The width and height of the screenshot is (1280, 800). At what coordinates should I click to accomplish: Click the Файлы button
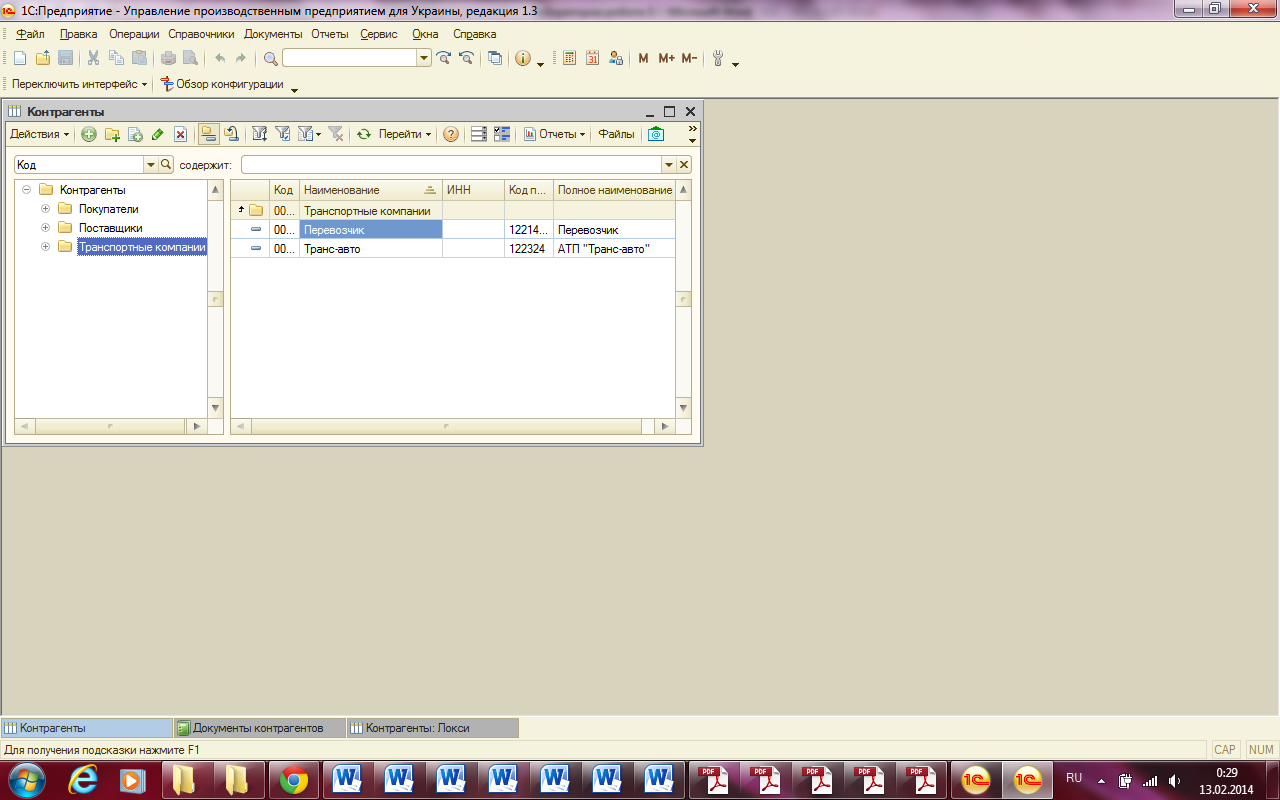coord(616,134)
